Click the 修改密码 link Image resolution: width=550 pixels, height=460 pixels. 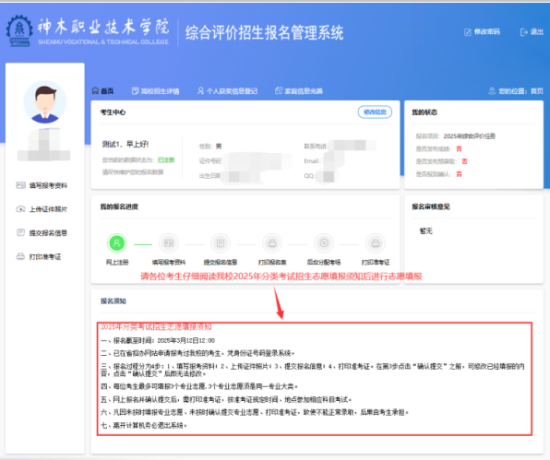click(x=482, y=32)
